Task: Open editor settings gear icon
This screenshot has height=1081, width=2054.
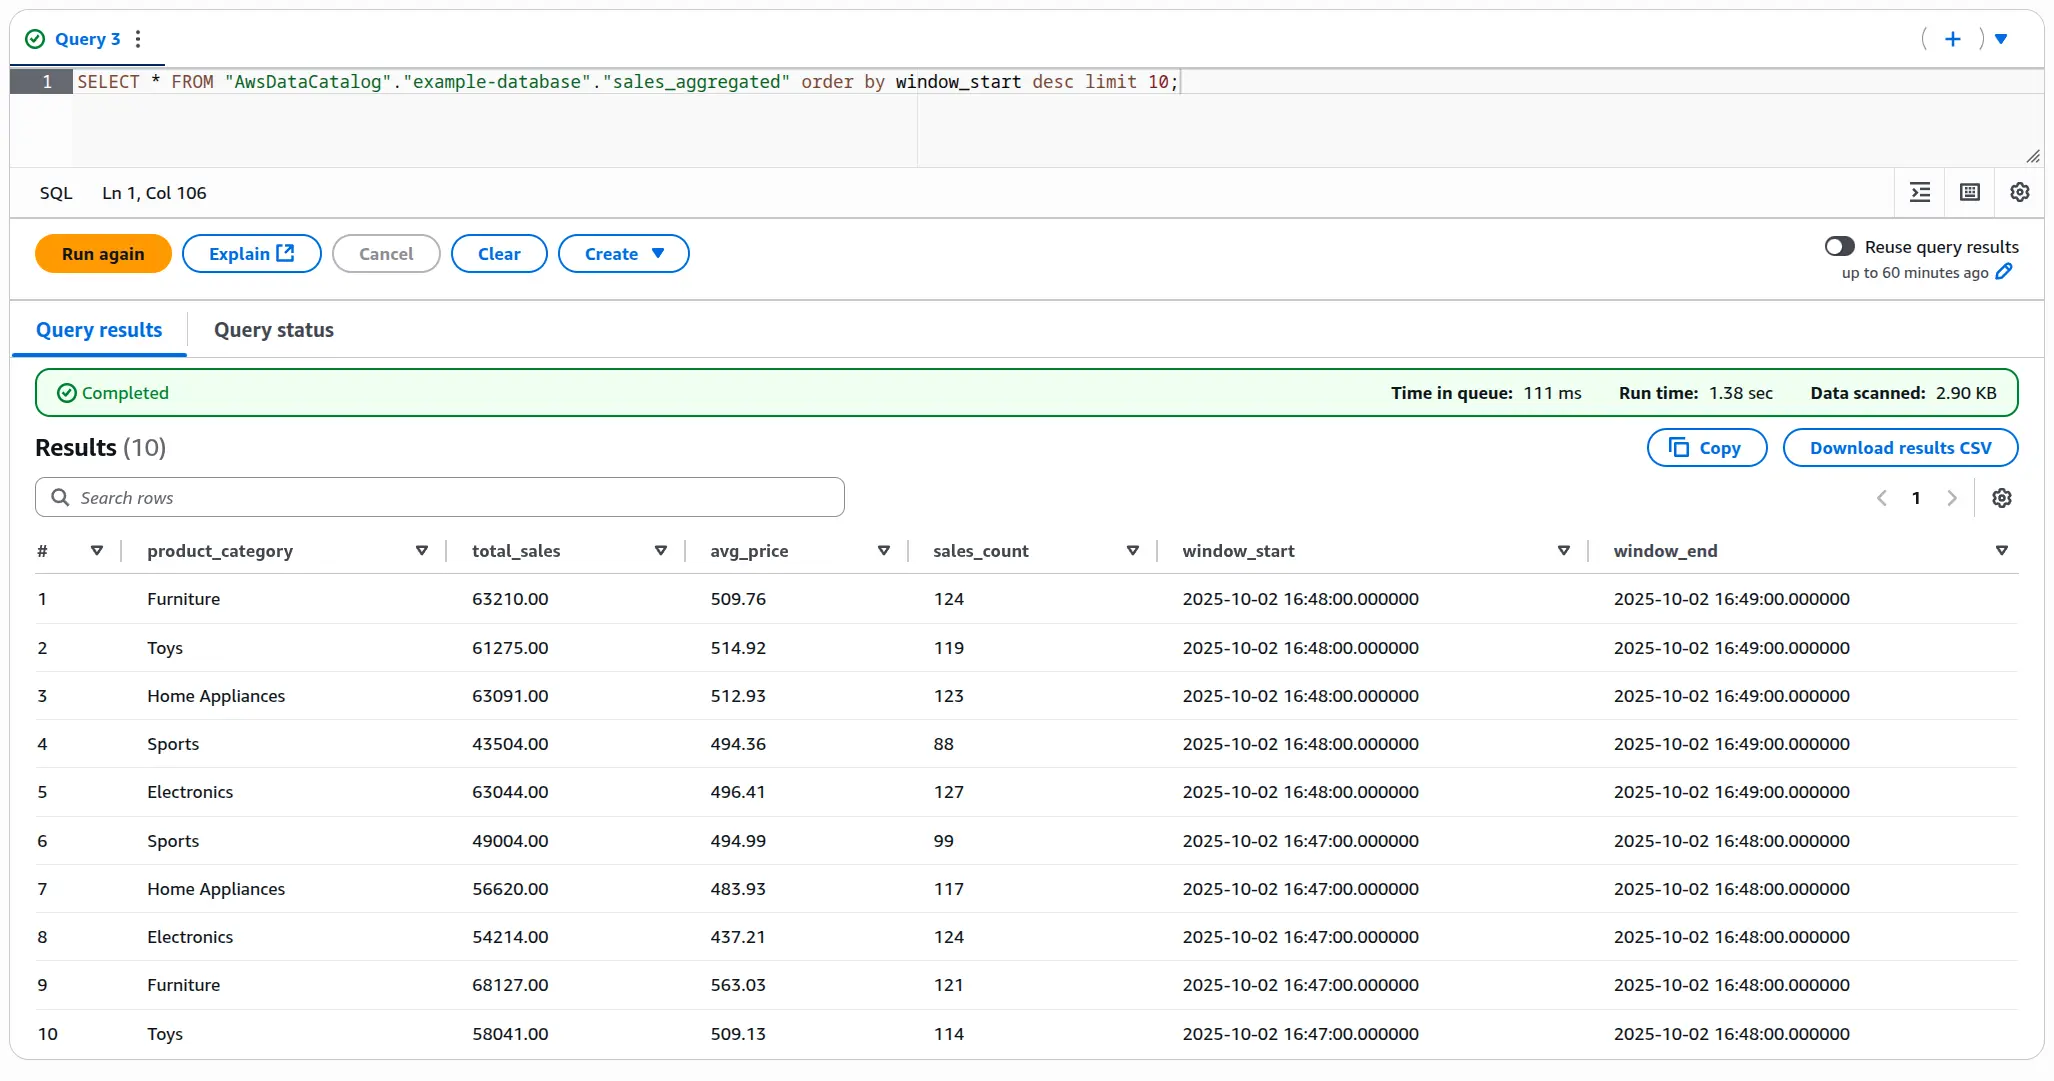Action: [x=2020, y=193]
